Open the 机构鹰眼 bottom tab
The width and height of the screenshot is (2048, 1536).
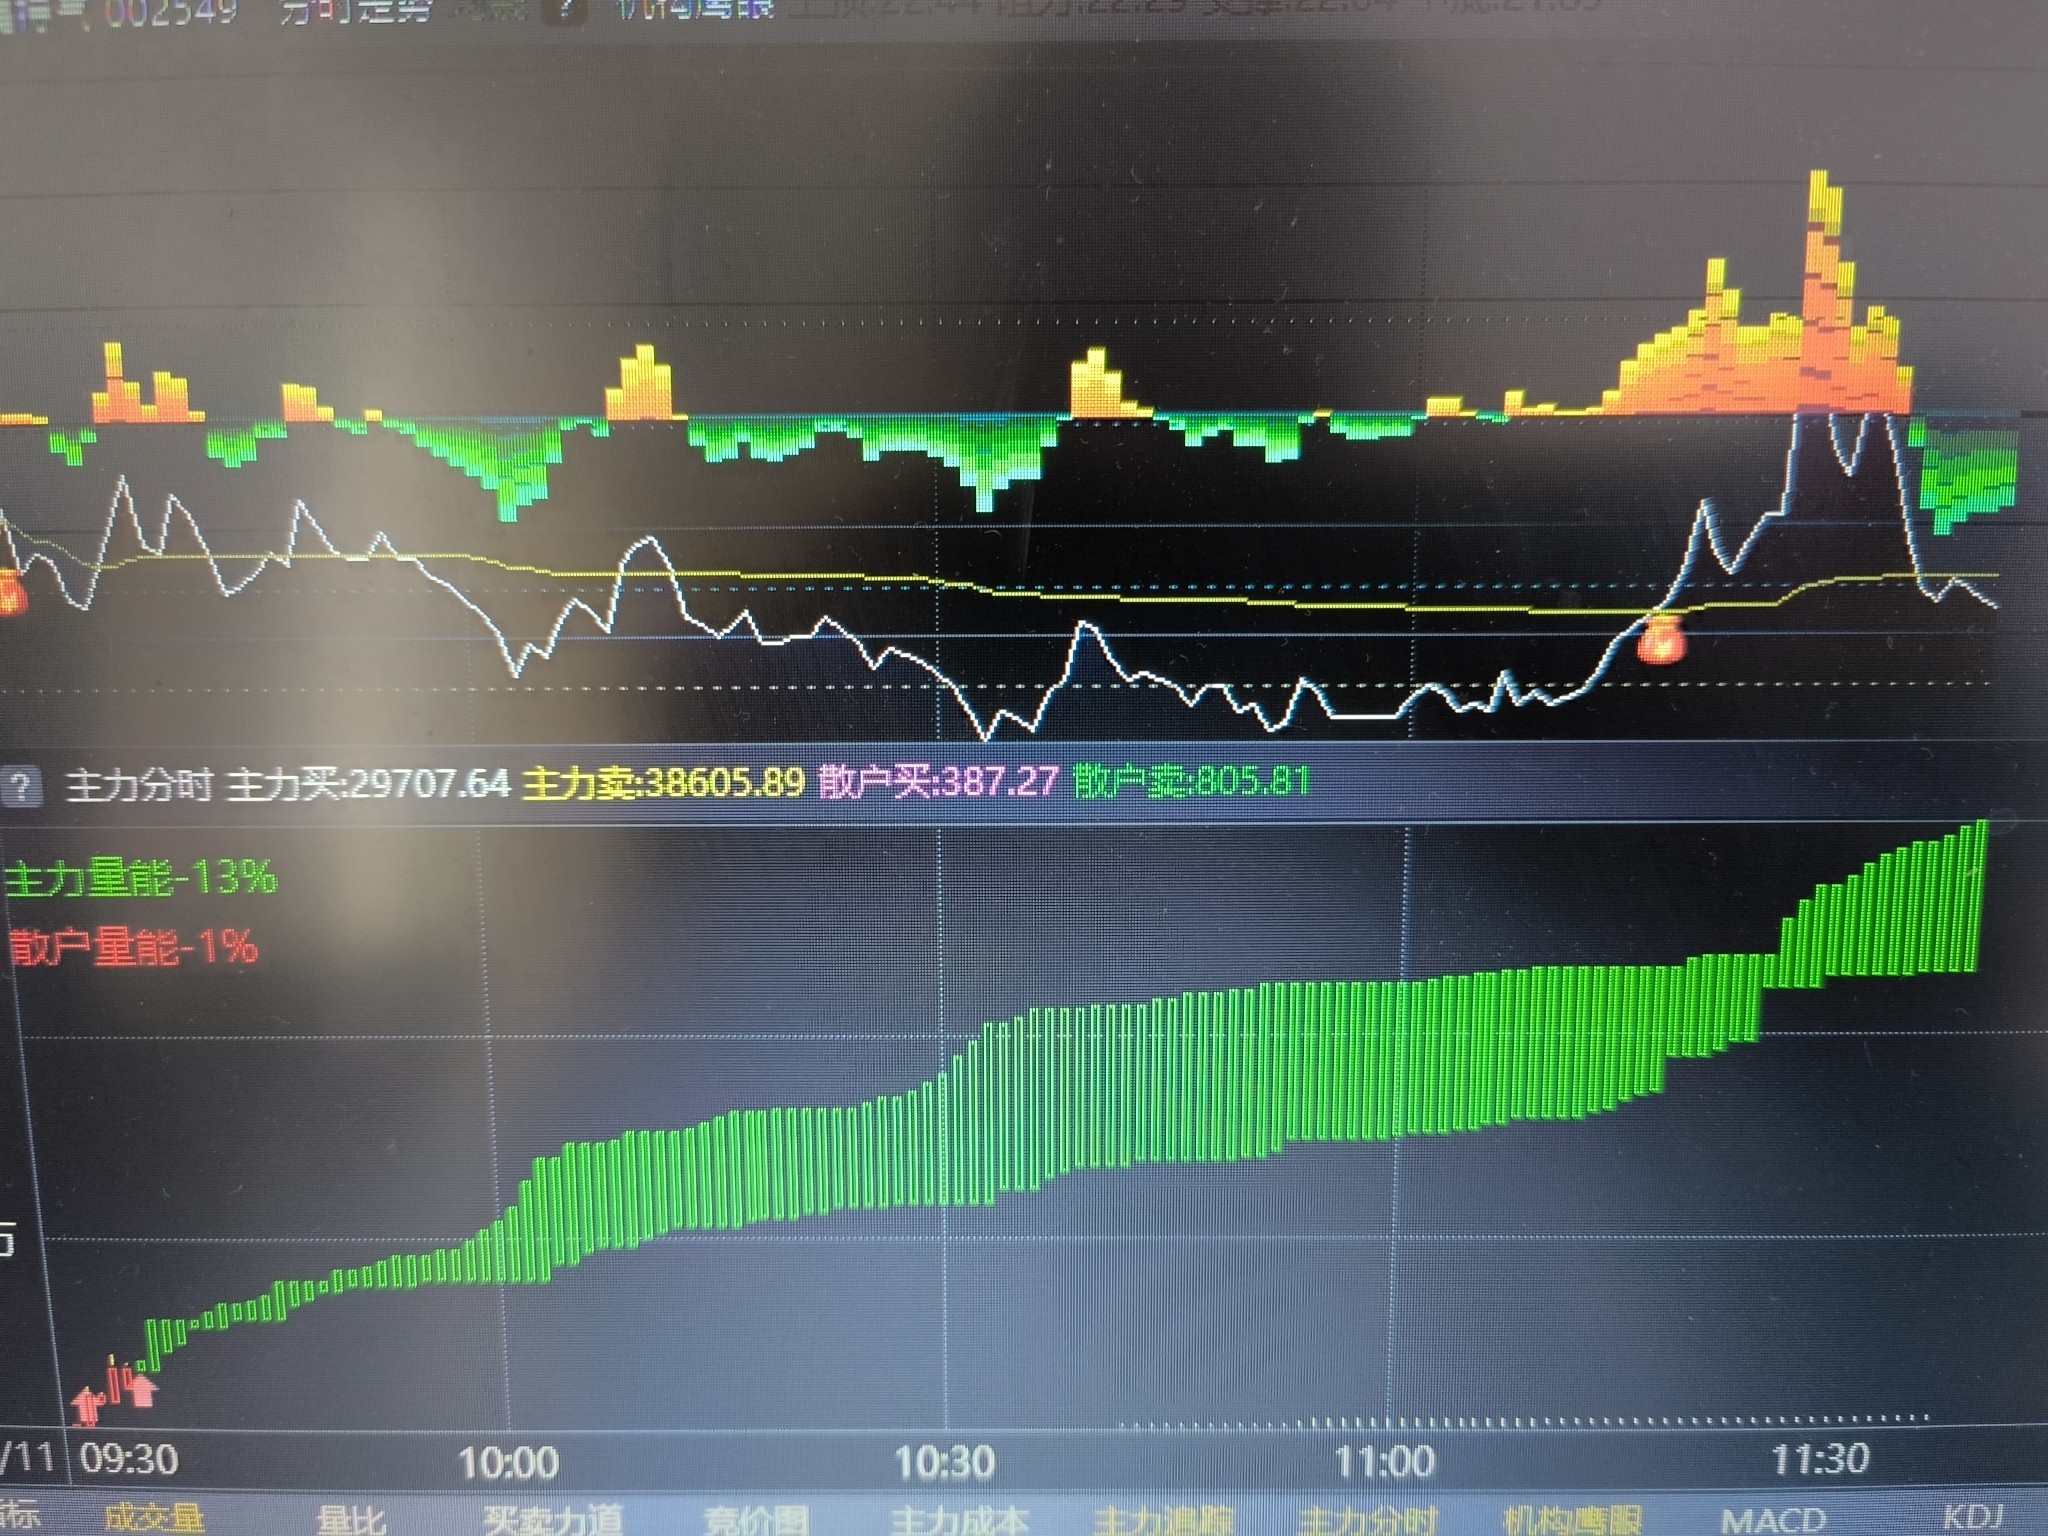click(x=1572, y=1520)
